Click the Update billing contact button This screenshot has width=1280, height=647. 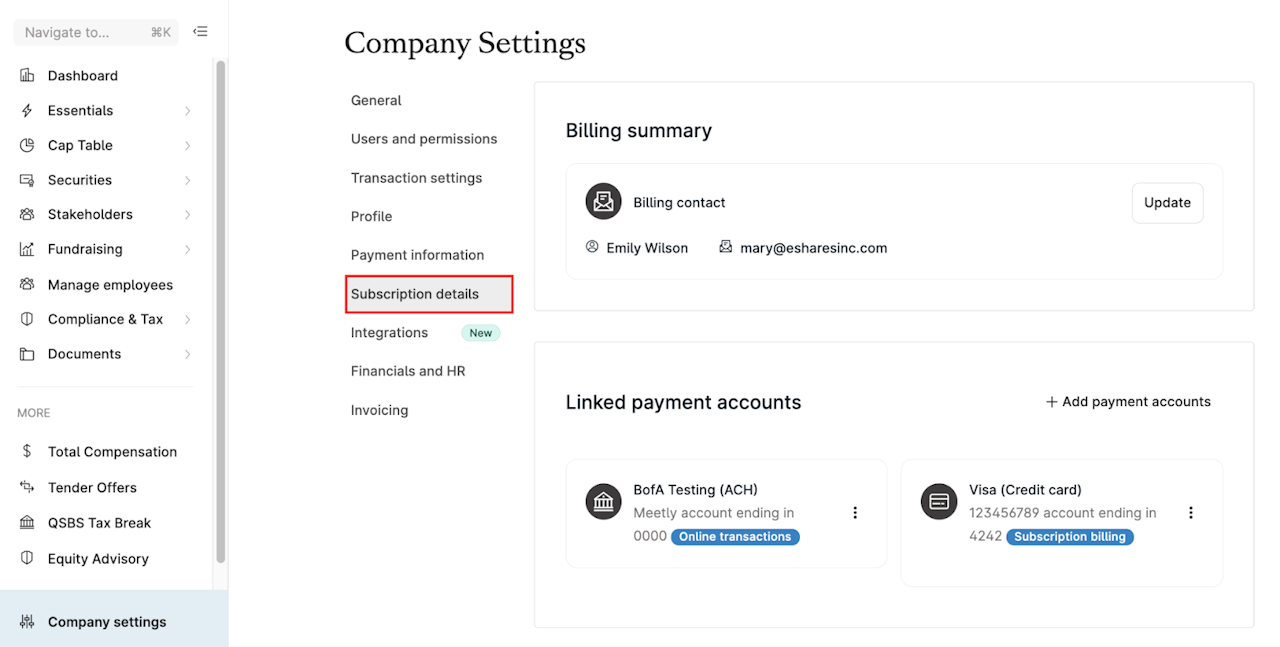1167,203
